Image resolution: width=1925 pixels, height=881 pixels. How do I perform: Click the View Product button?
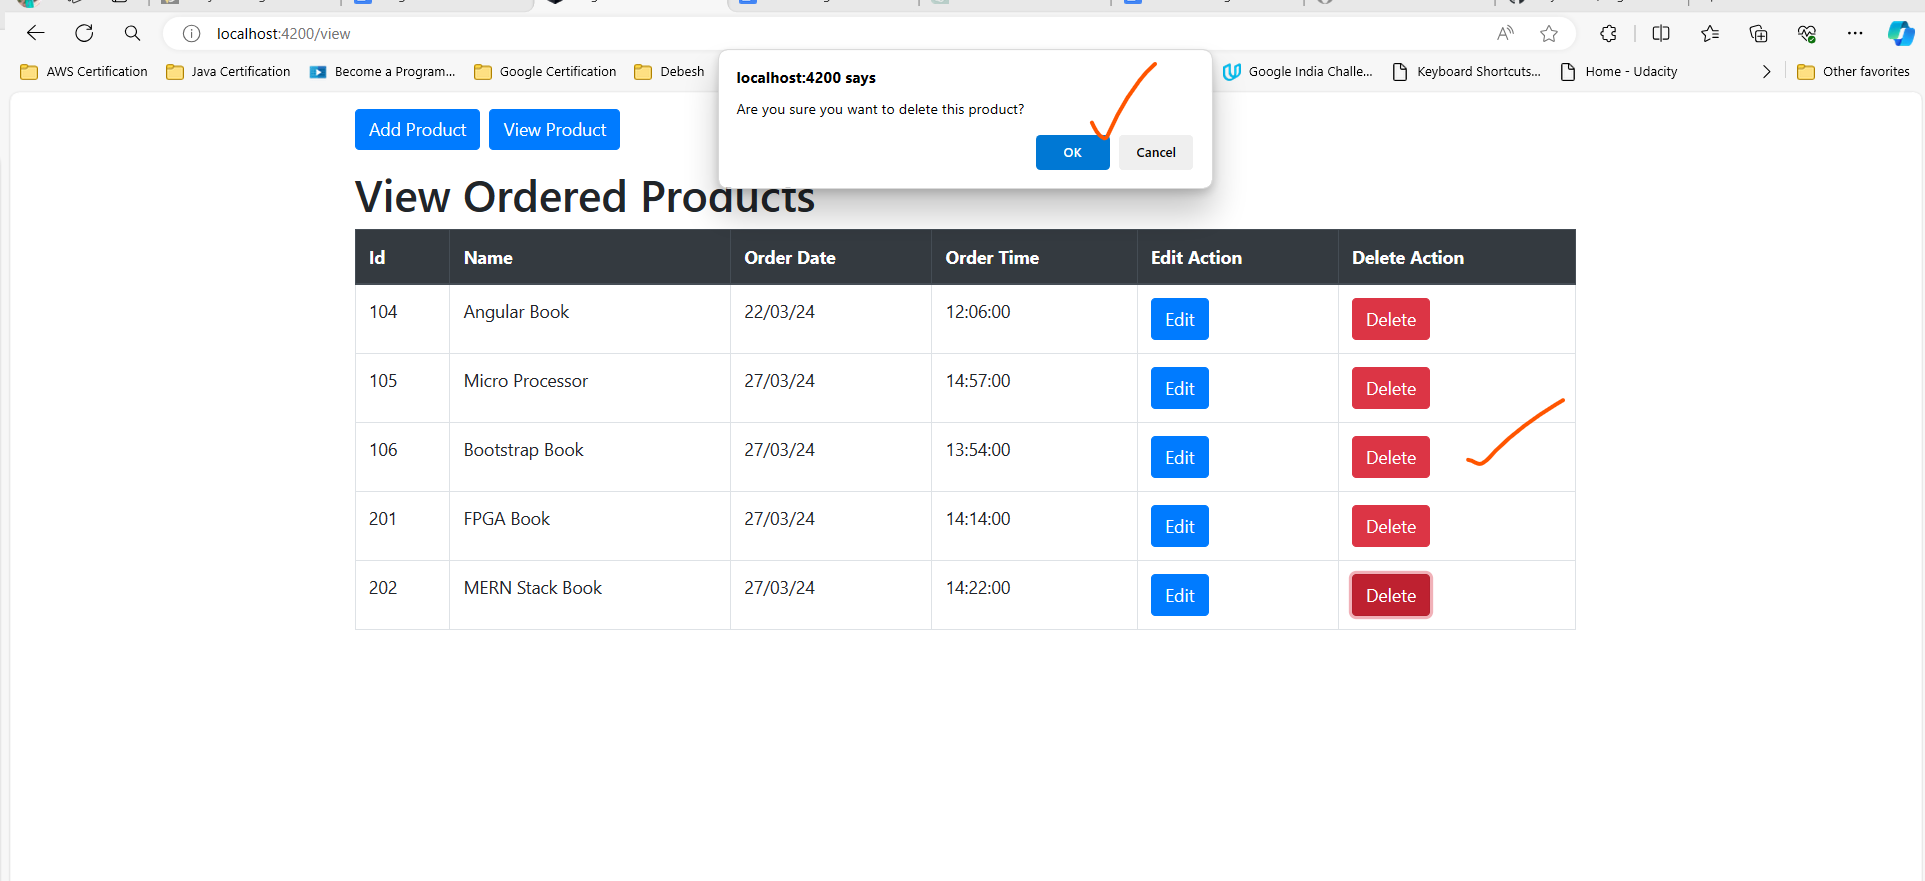click(554, 130)
